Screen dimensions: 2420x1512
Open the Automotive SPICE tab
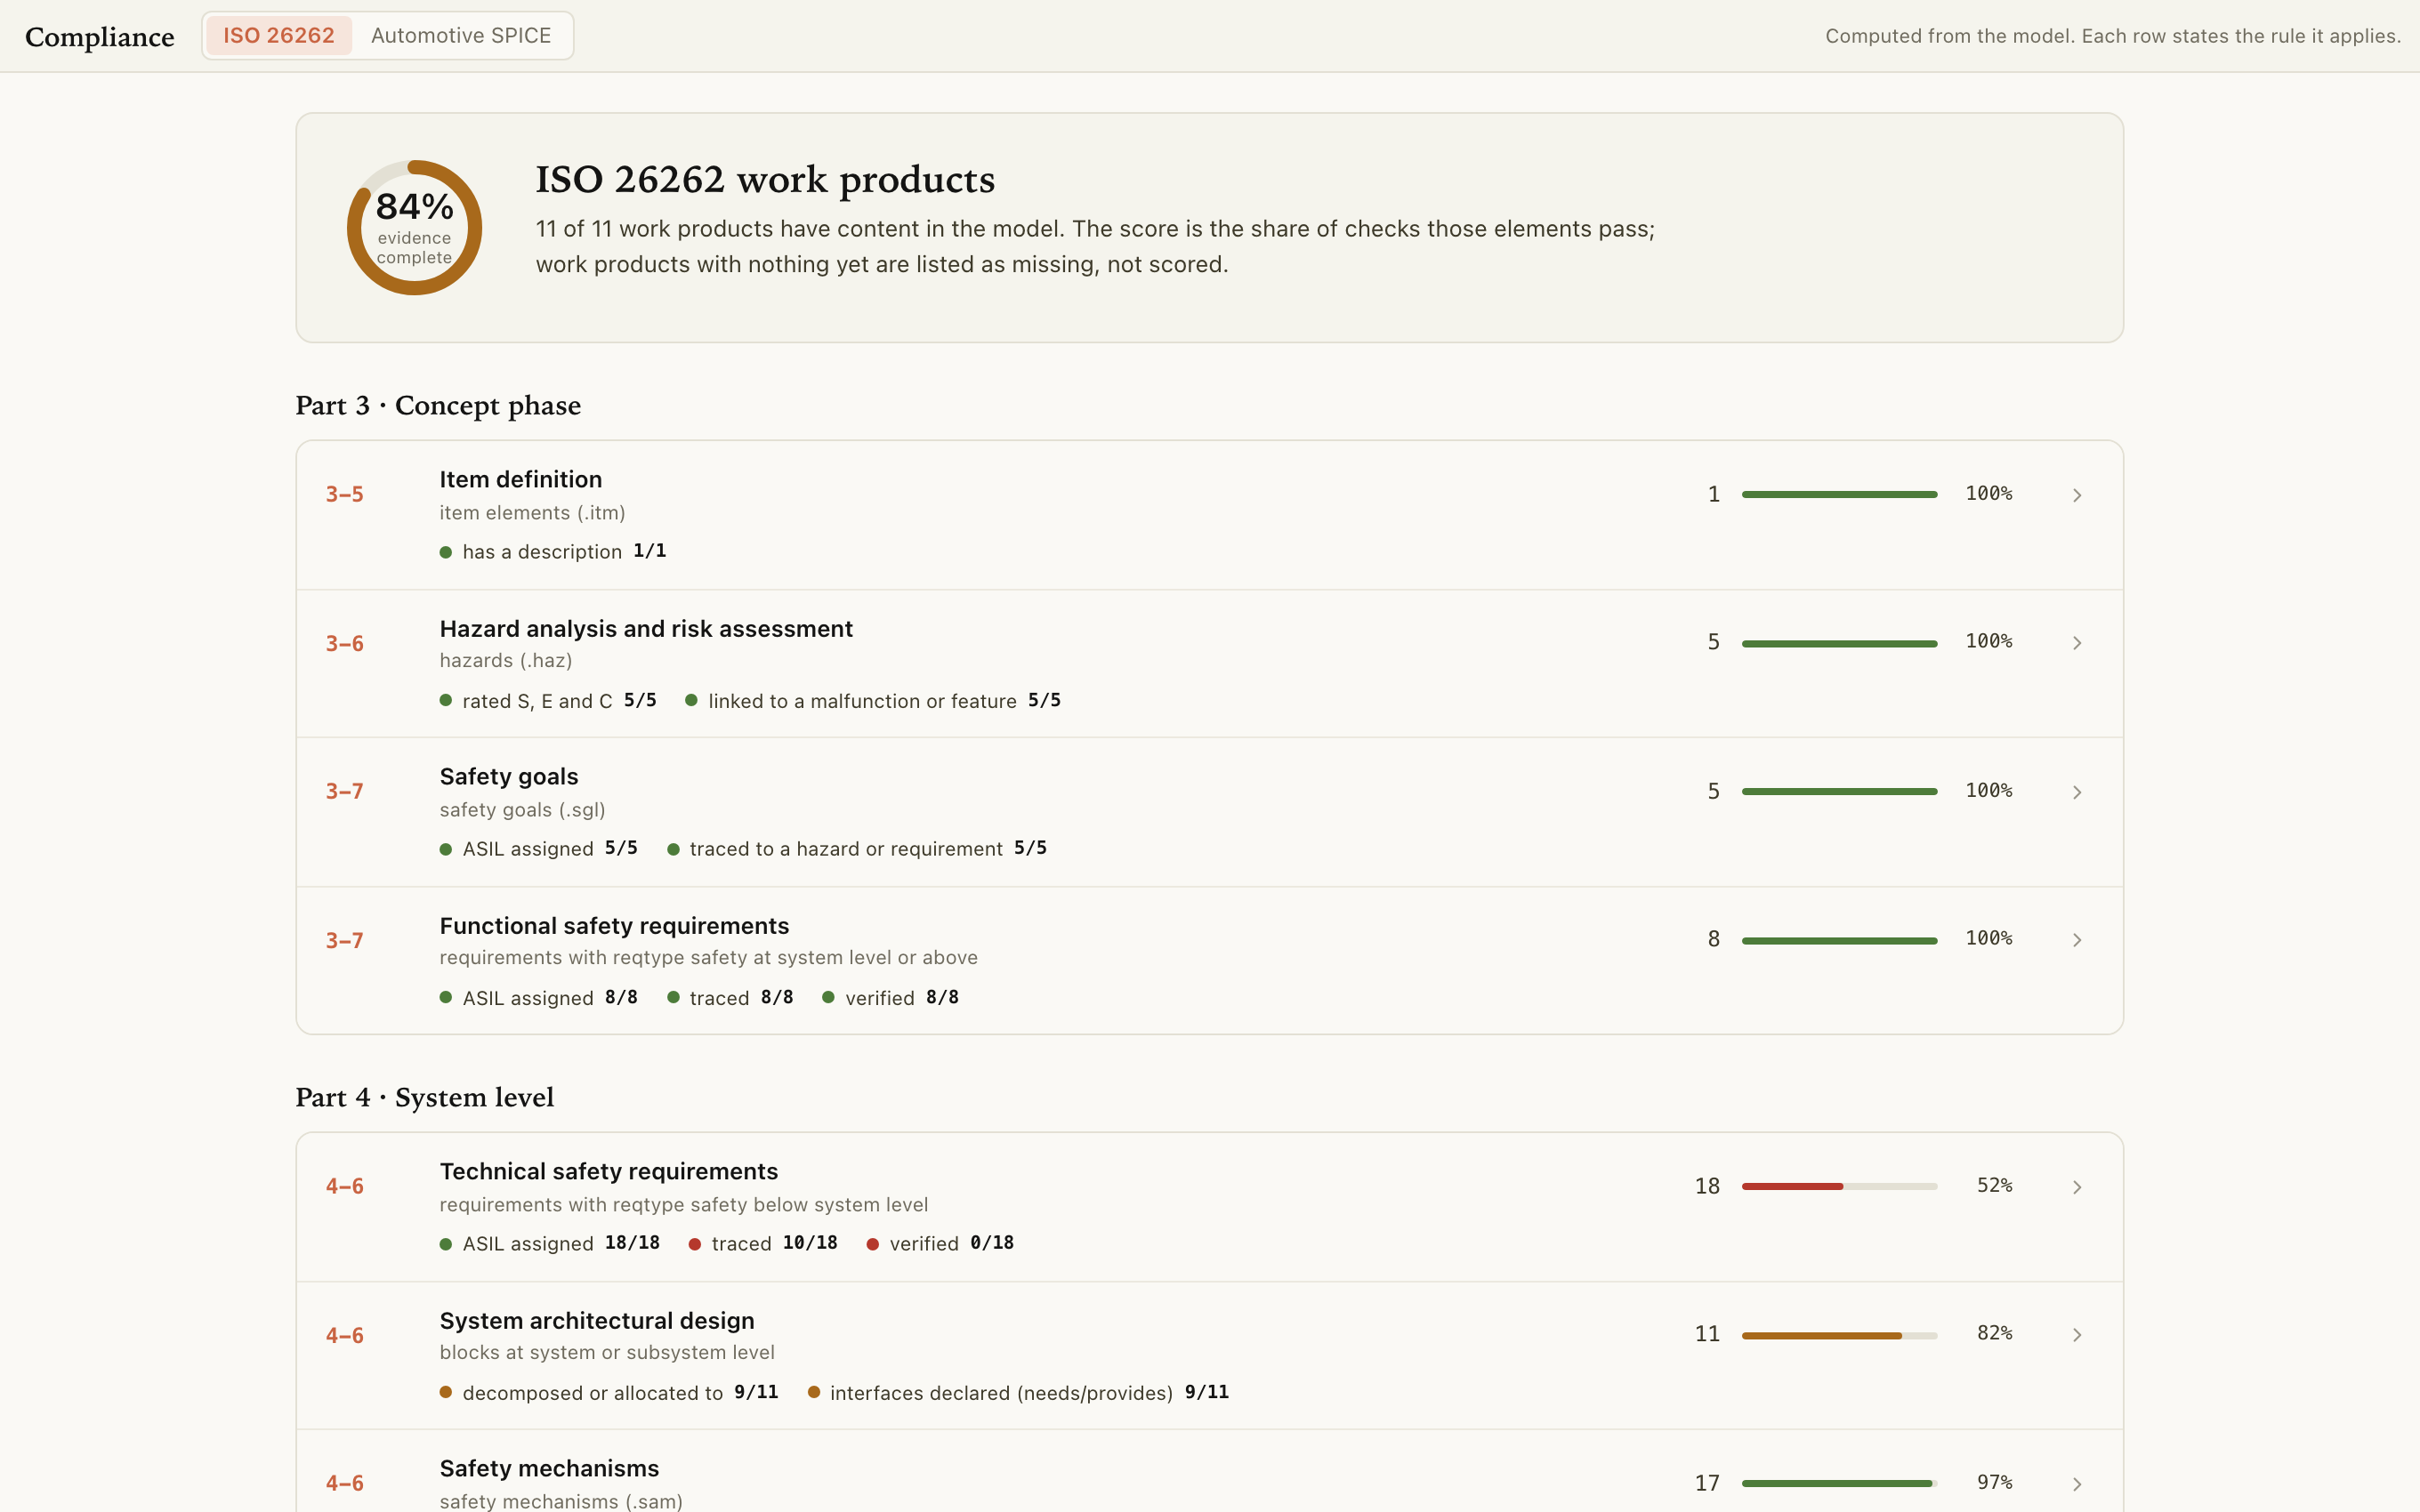[x=461, y=36]
